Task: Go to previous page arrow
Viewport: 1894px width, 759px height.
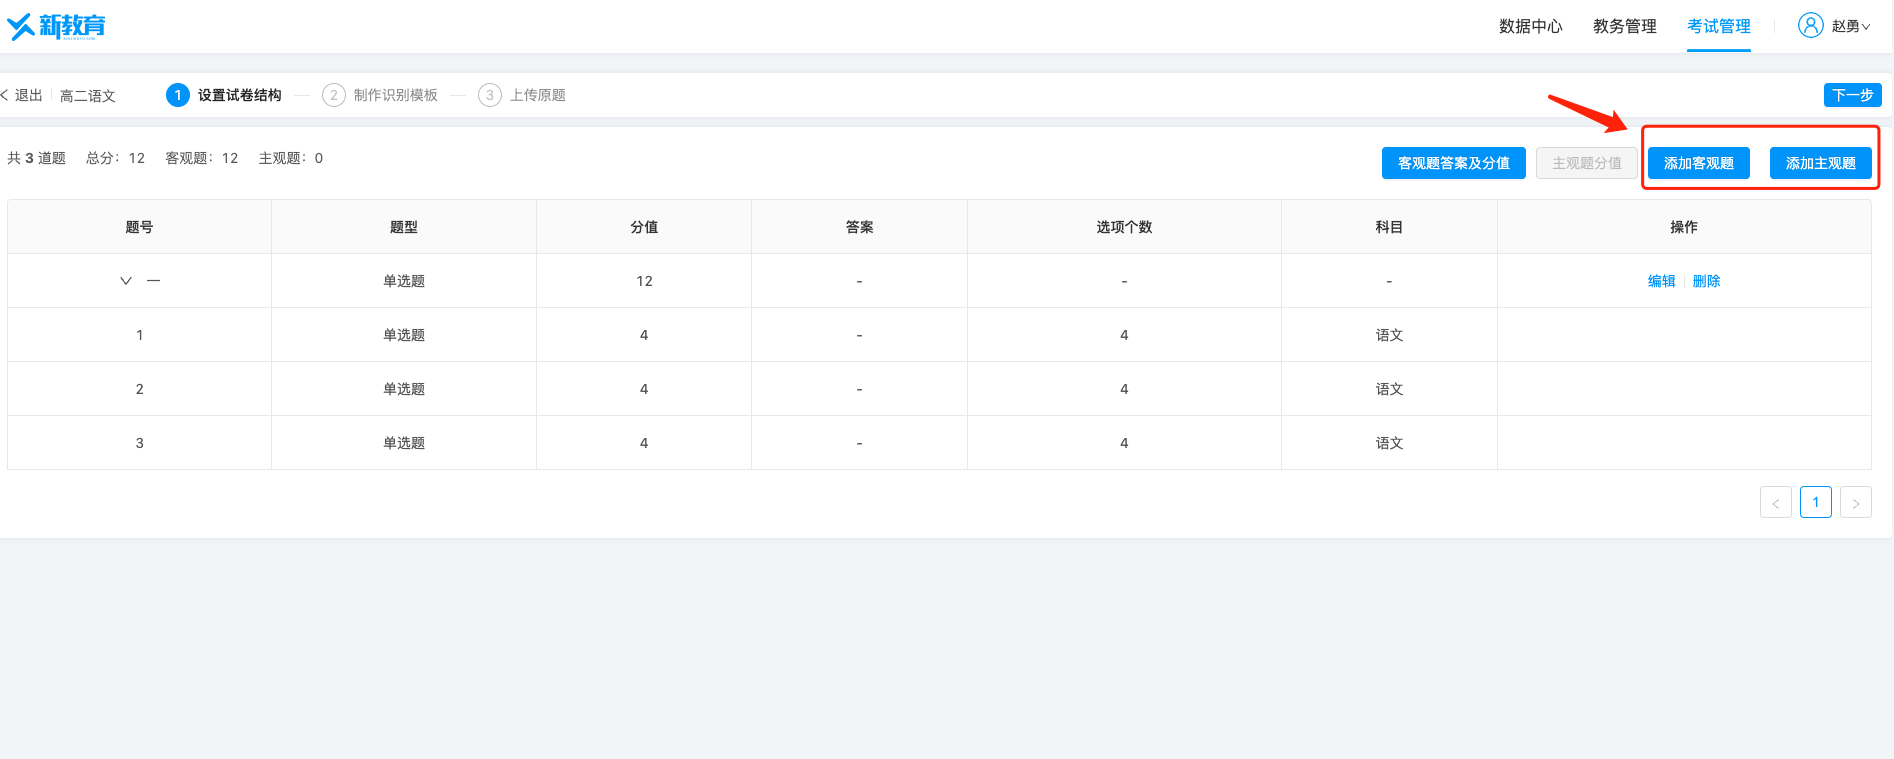Action: tap(1775, 503)
